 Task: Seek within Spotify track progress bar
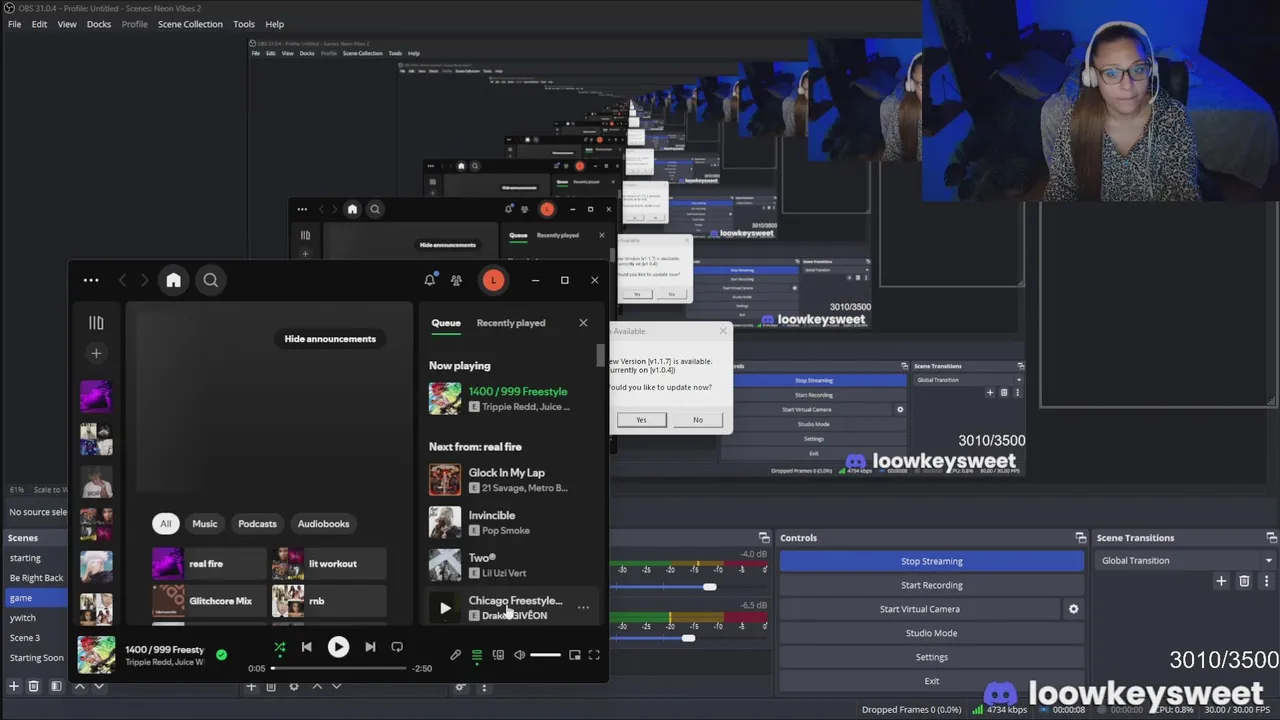point(339,668)
